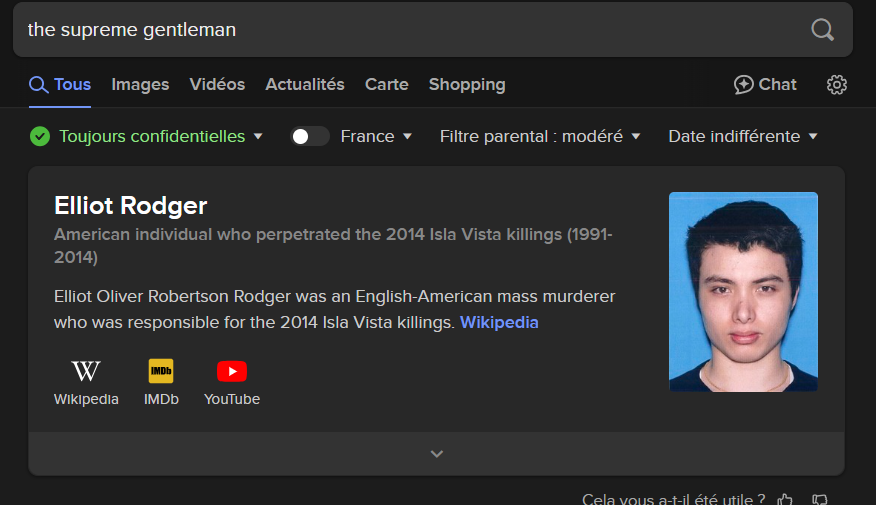Open the IMDb icon shortcut
The image size is (876, 505).
[x=161, y=372]
